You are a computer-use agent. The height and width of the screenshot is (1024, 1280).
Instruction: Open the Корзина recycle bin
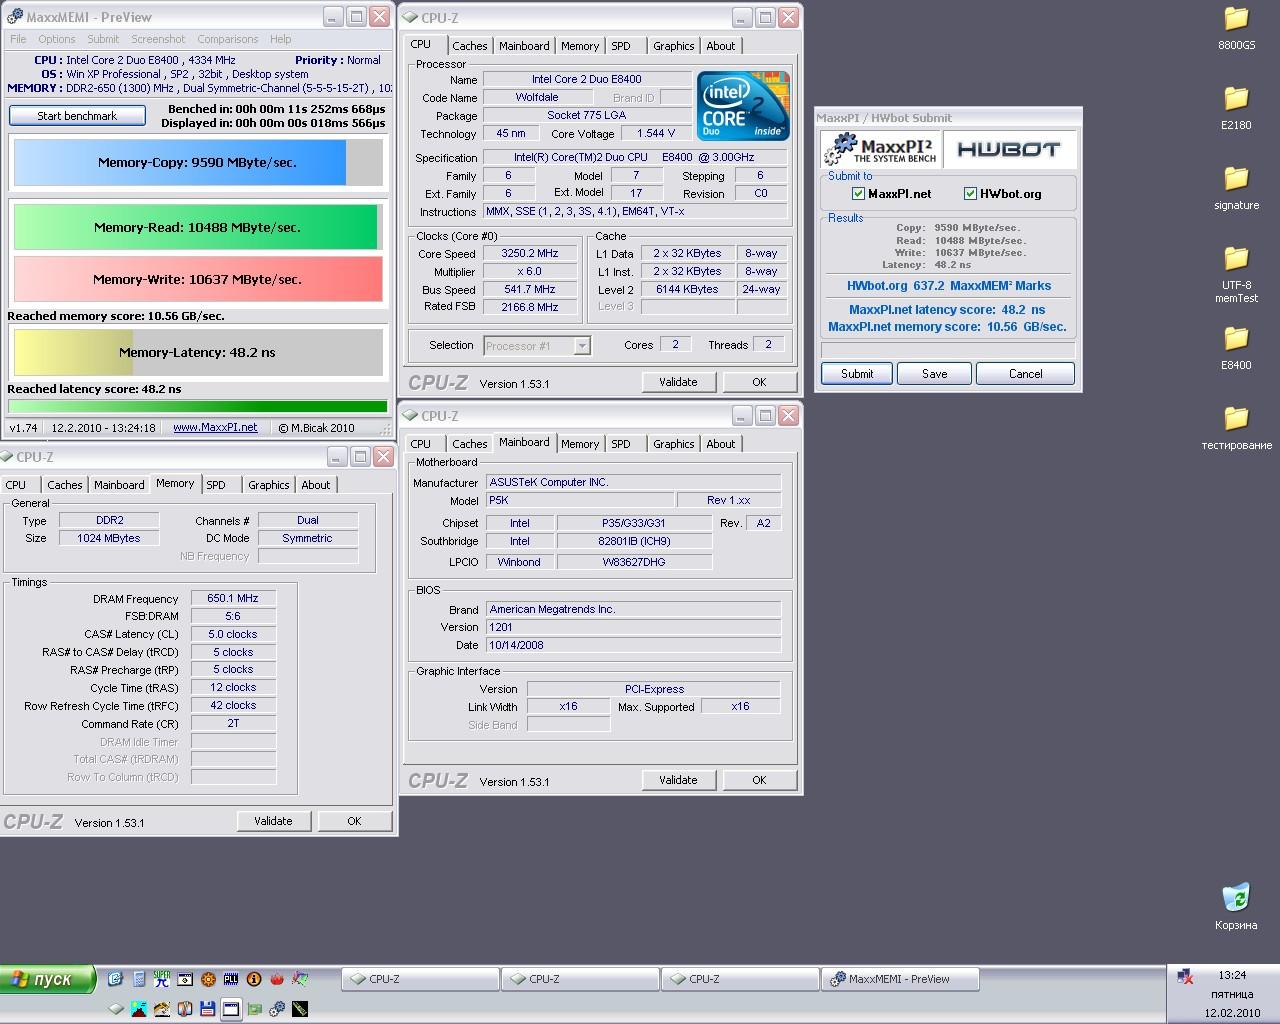click(1236, 906)
